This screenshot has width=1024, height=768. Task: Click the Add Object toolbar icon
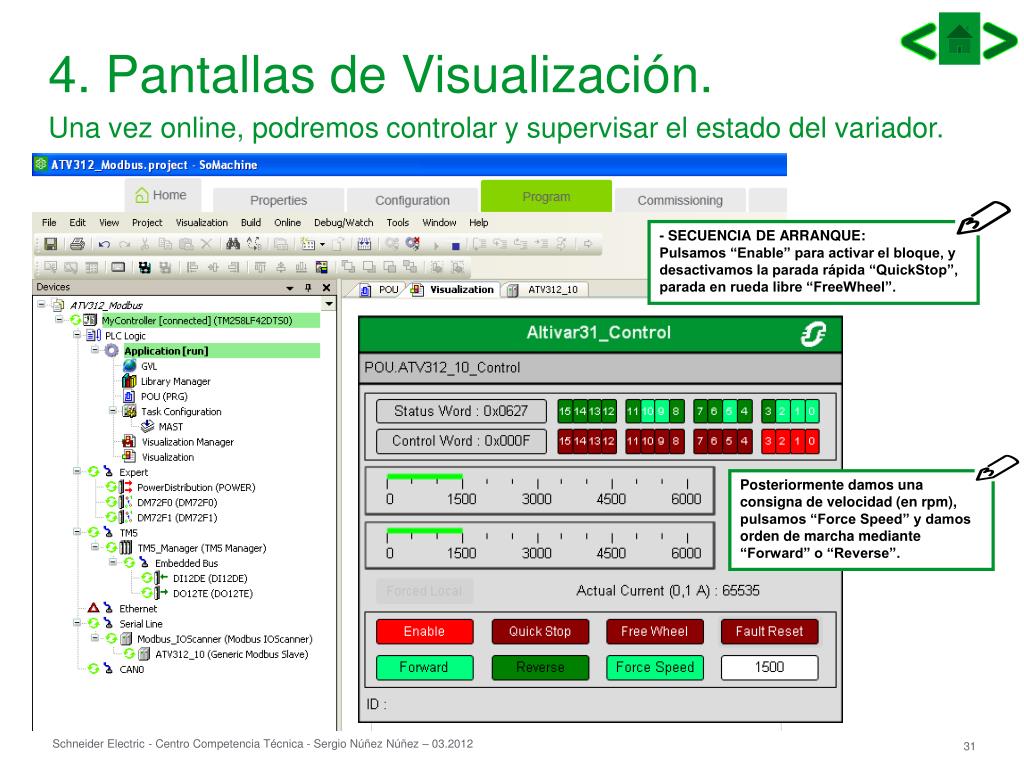point(307,244)
